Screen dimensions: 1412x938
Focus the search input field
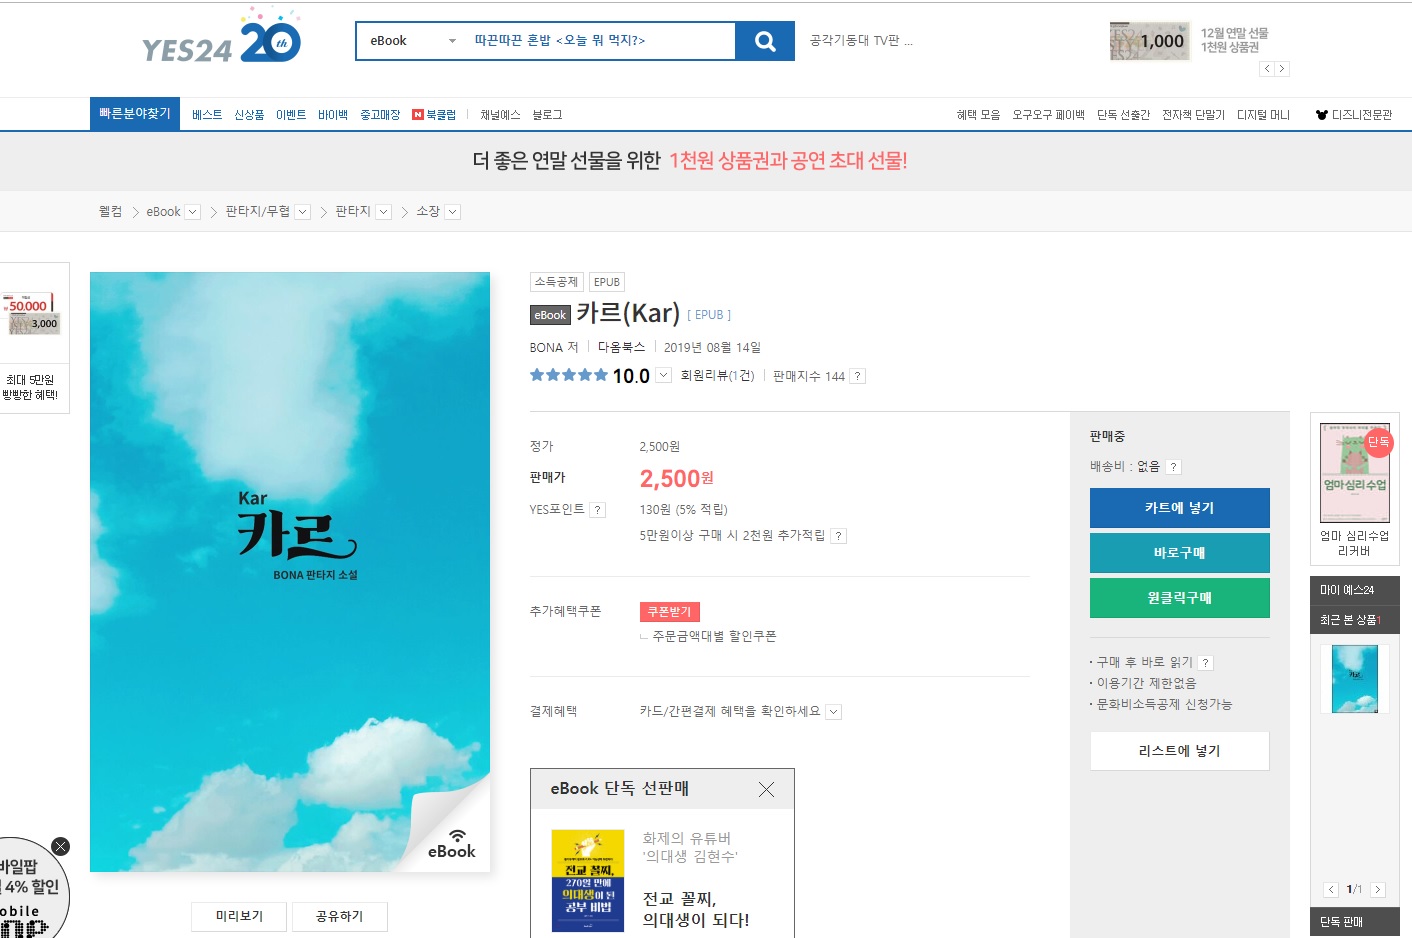click(600, 41)
